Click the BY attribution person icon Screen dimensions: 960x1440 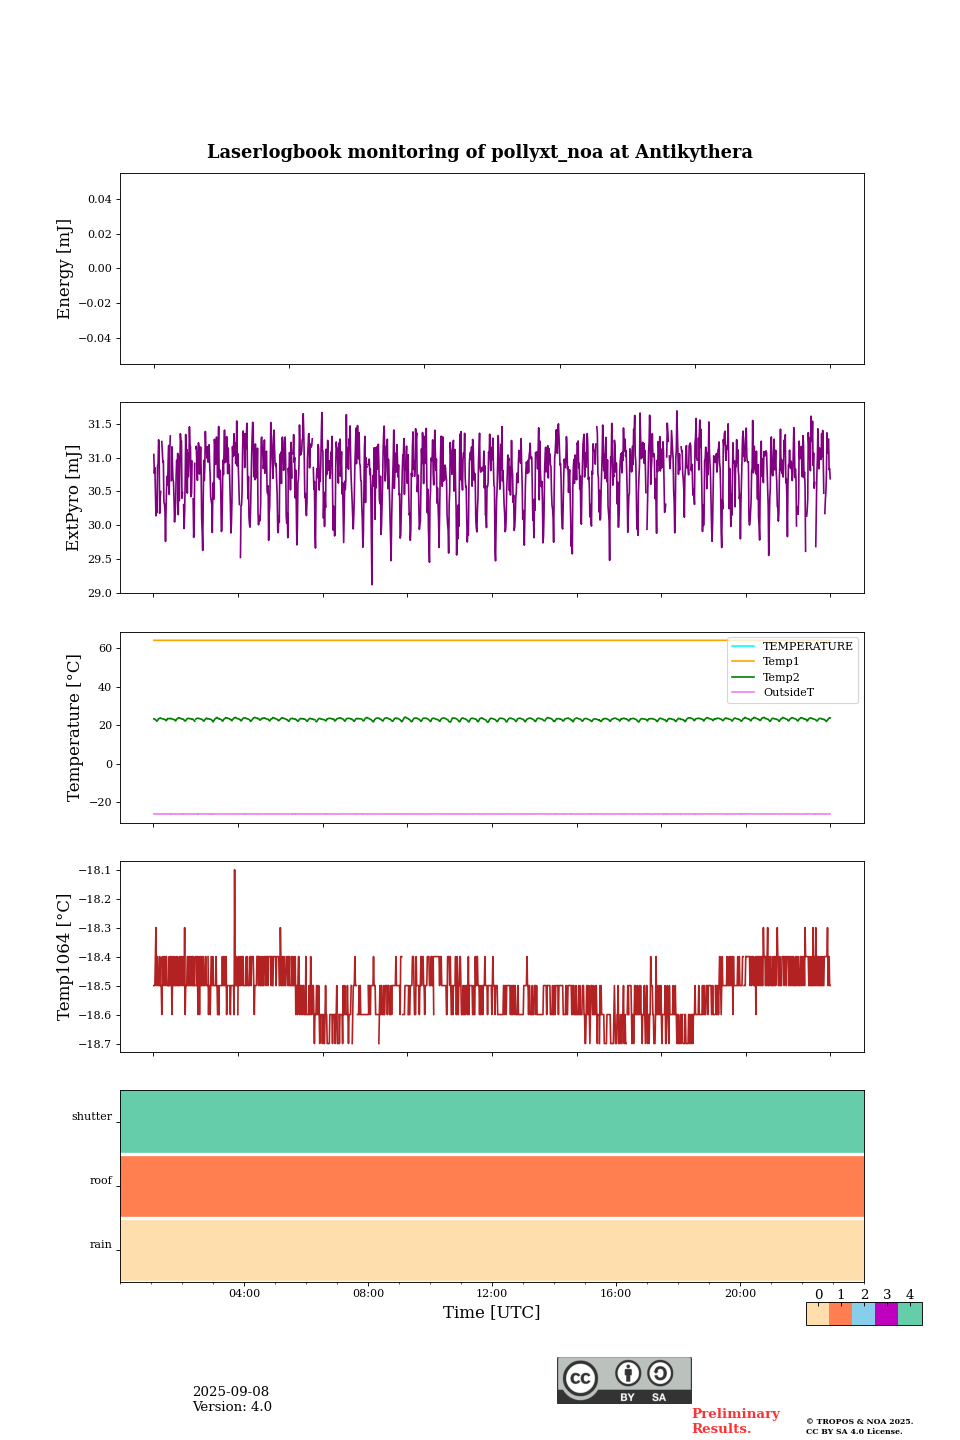(628, 1374)
